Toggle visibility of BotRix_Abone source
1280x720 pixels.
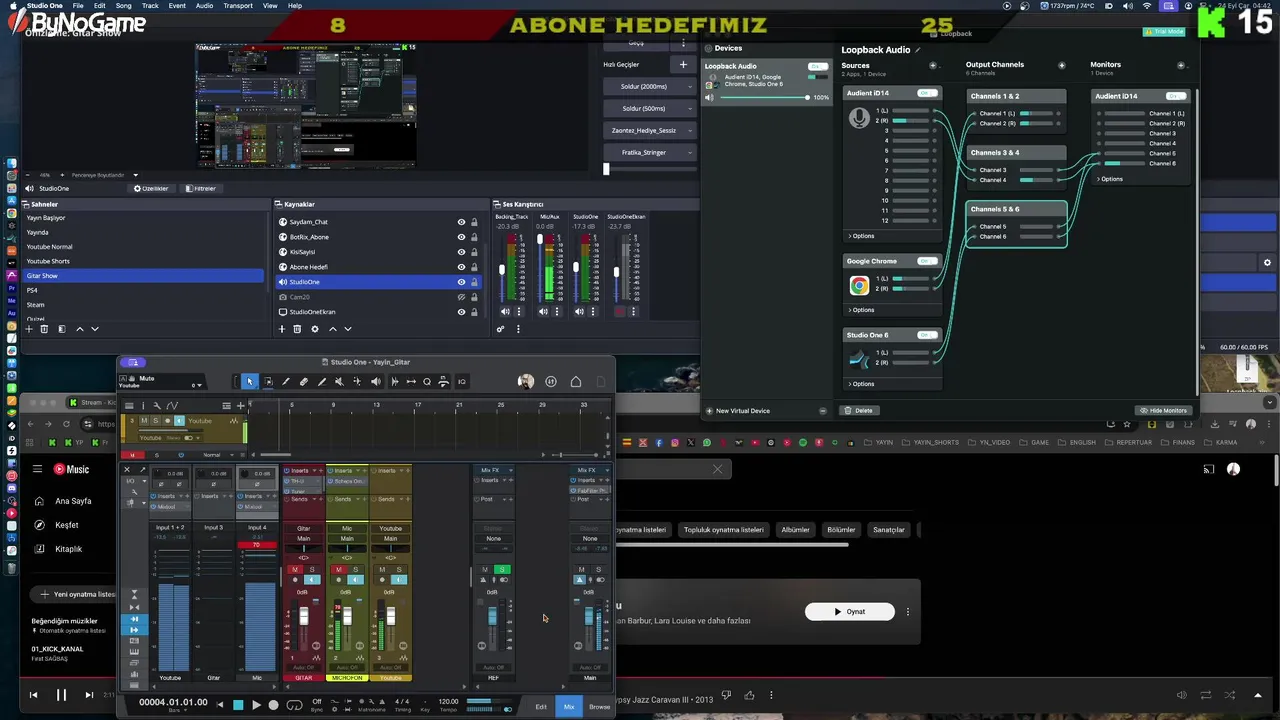[x=461, y=237]
